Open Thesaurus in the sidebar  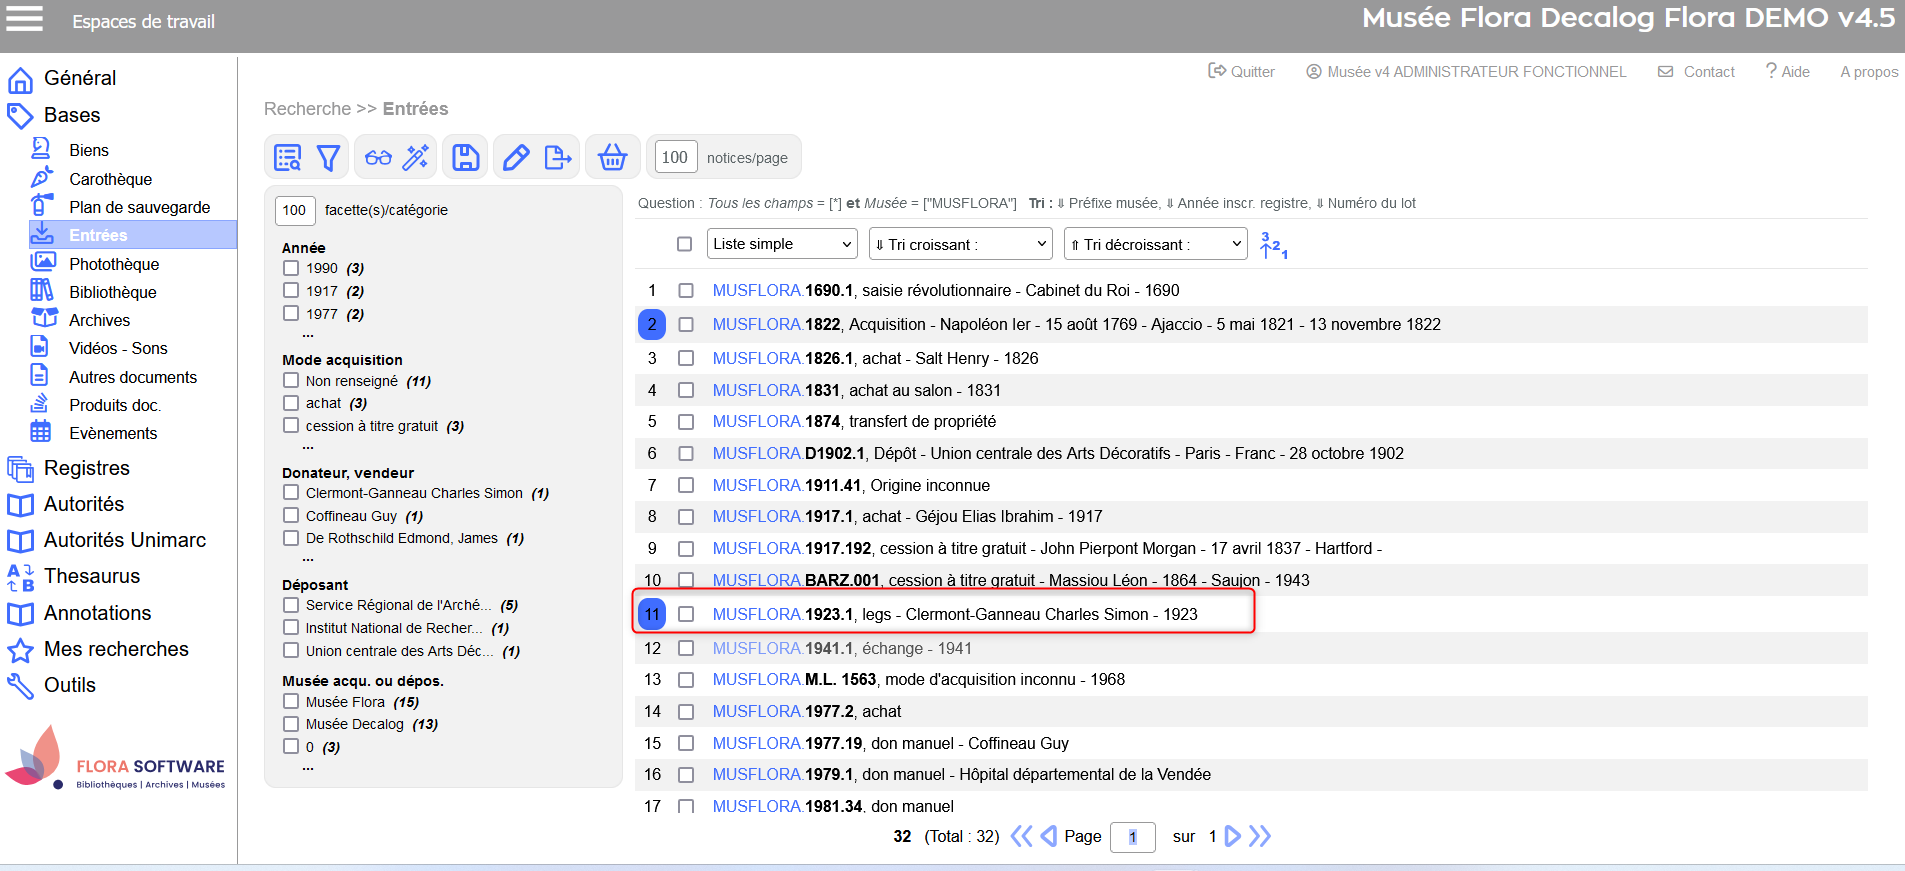[92, 576]
